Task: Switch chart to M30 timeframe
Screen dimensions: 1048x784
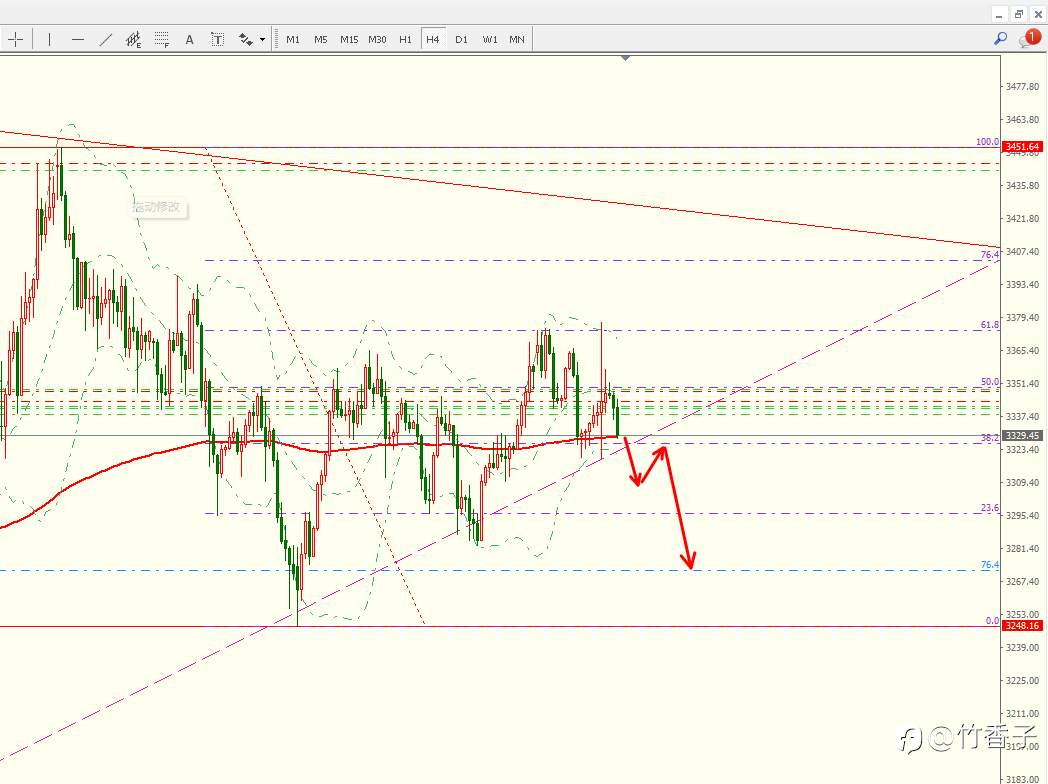Action: click(x=378, y=39)
